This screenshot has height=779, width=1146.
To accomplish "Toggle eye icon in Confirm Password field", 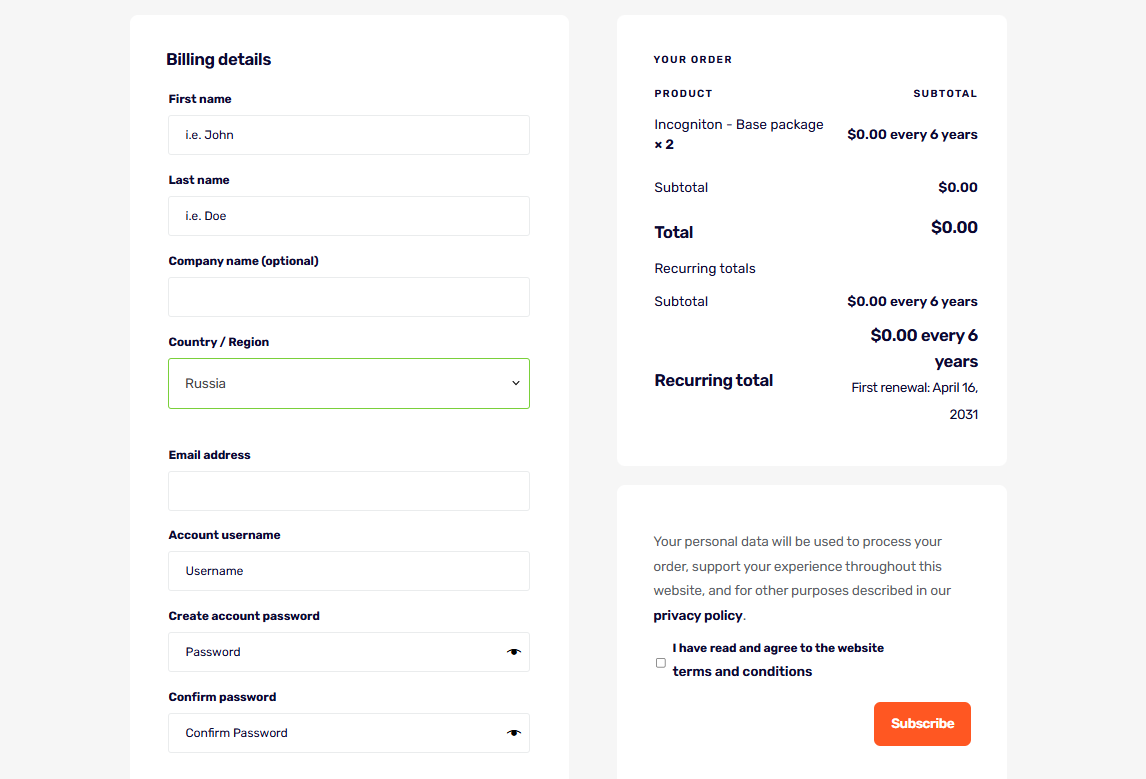I will pyautogui.click(x=514, y=733).
